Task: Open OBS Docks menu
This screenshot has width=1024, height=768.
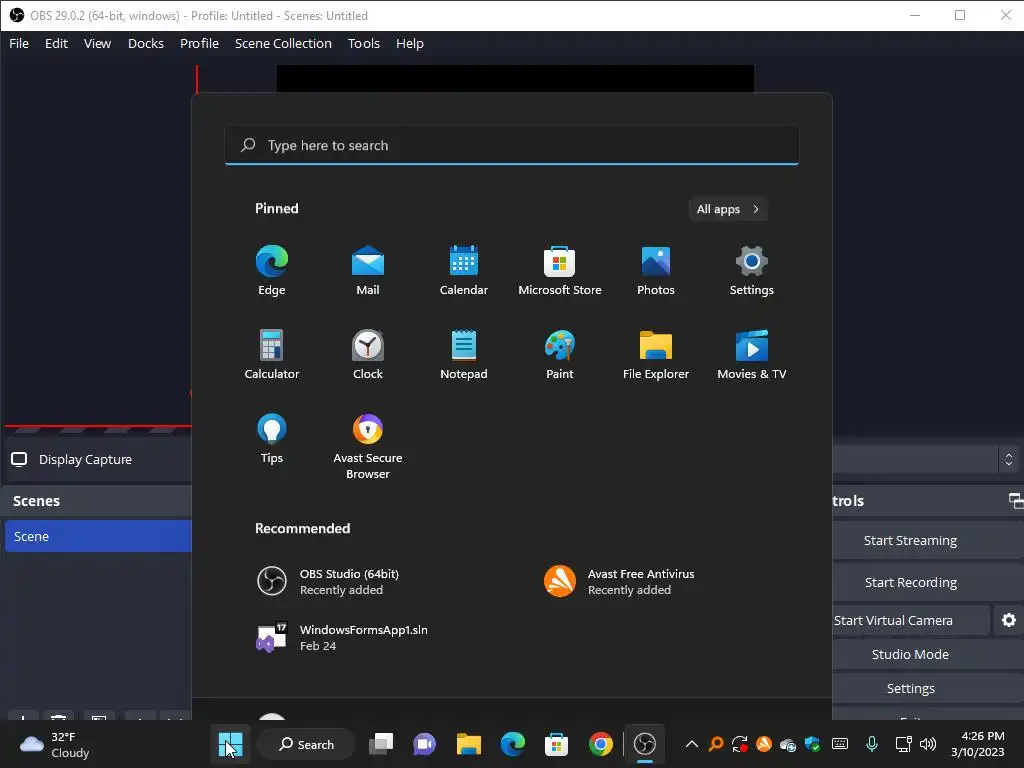Action: [146, 43]
